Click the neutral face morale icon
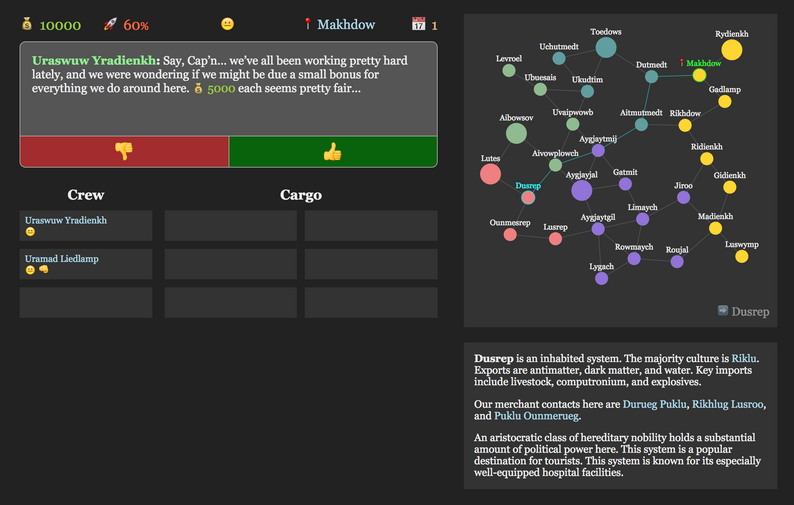 tap(227, 24)
